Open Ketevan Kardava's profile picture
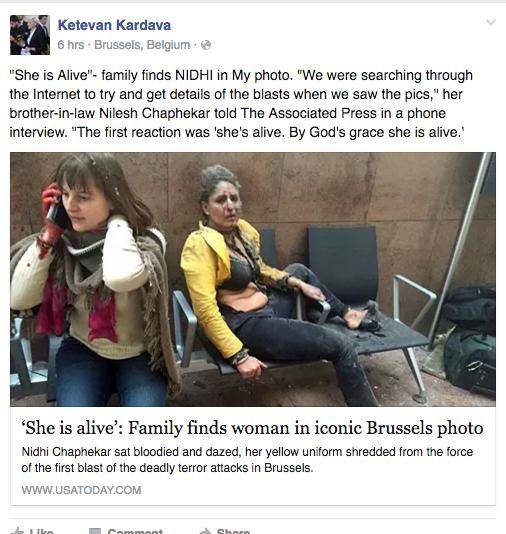 point(30,35)
